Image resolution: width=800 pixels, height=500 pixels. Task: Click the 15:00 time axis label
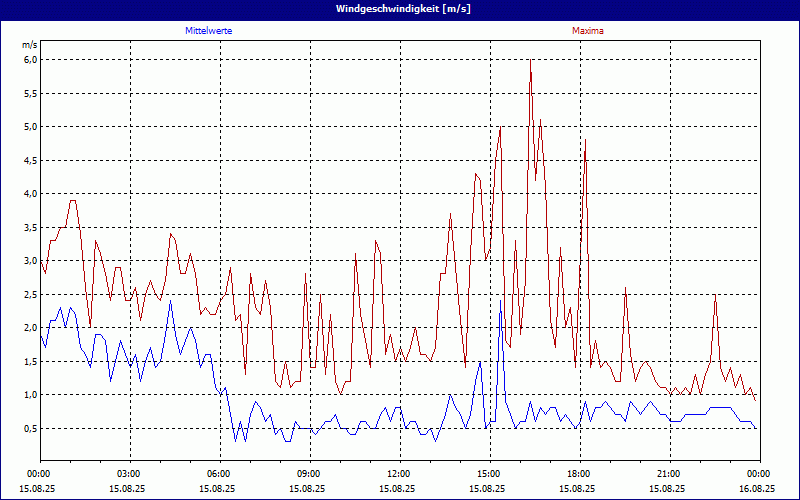[489, 474]
